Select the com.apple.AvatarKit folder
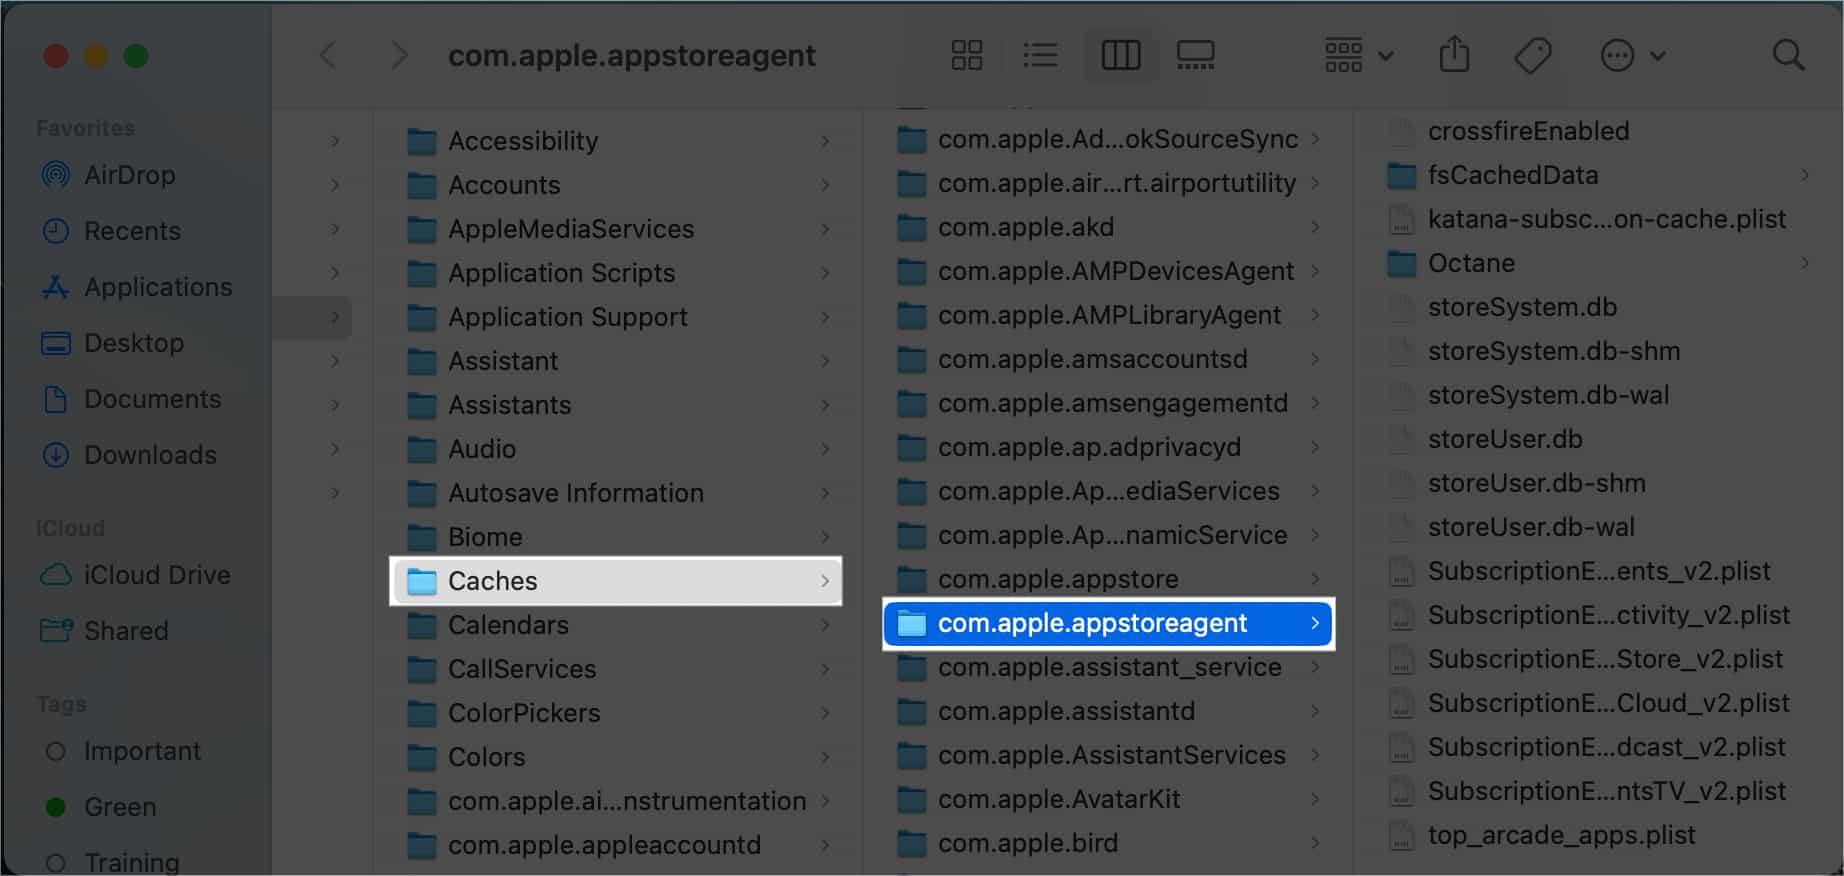The width and height of the screenshot is (1844, 876). [1108, 799]
